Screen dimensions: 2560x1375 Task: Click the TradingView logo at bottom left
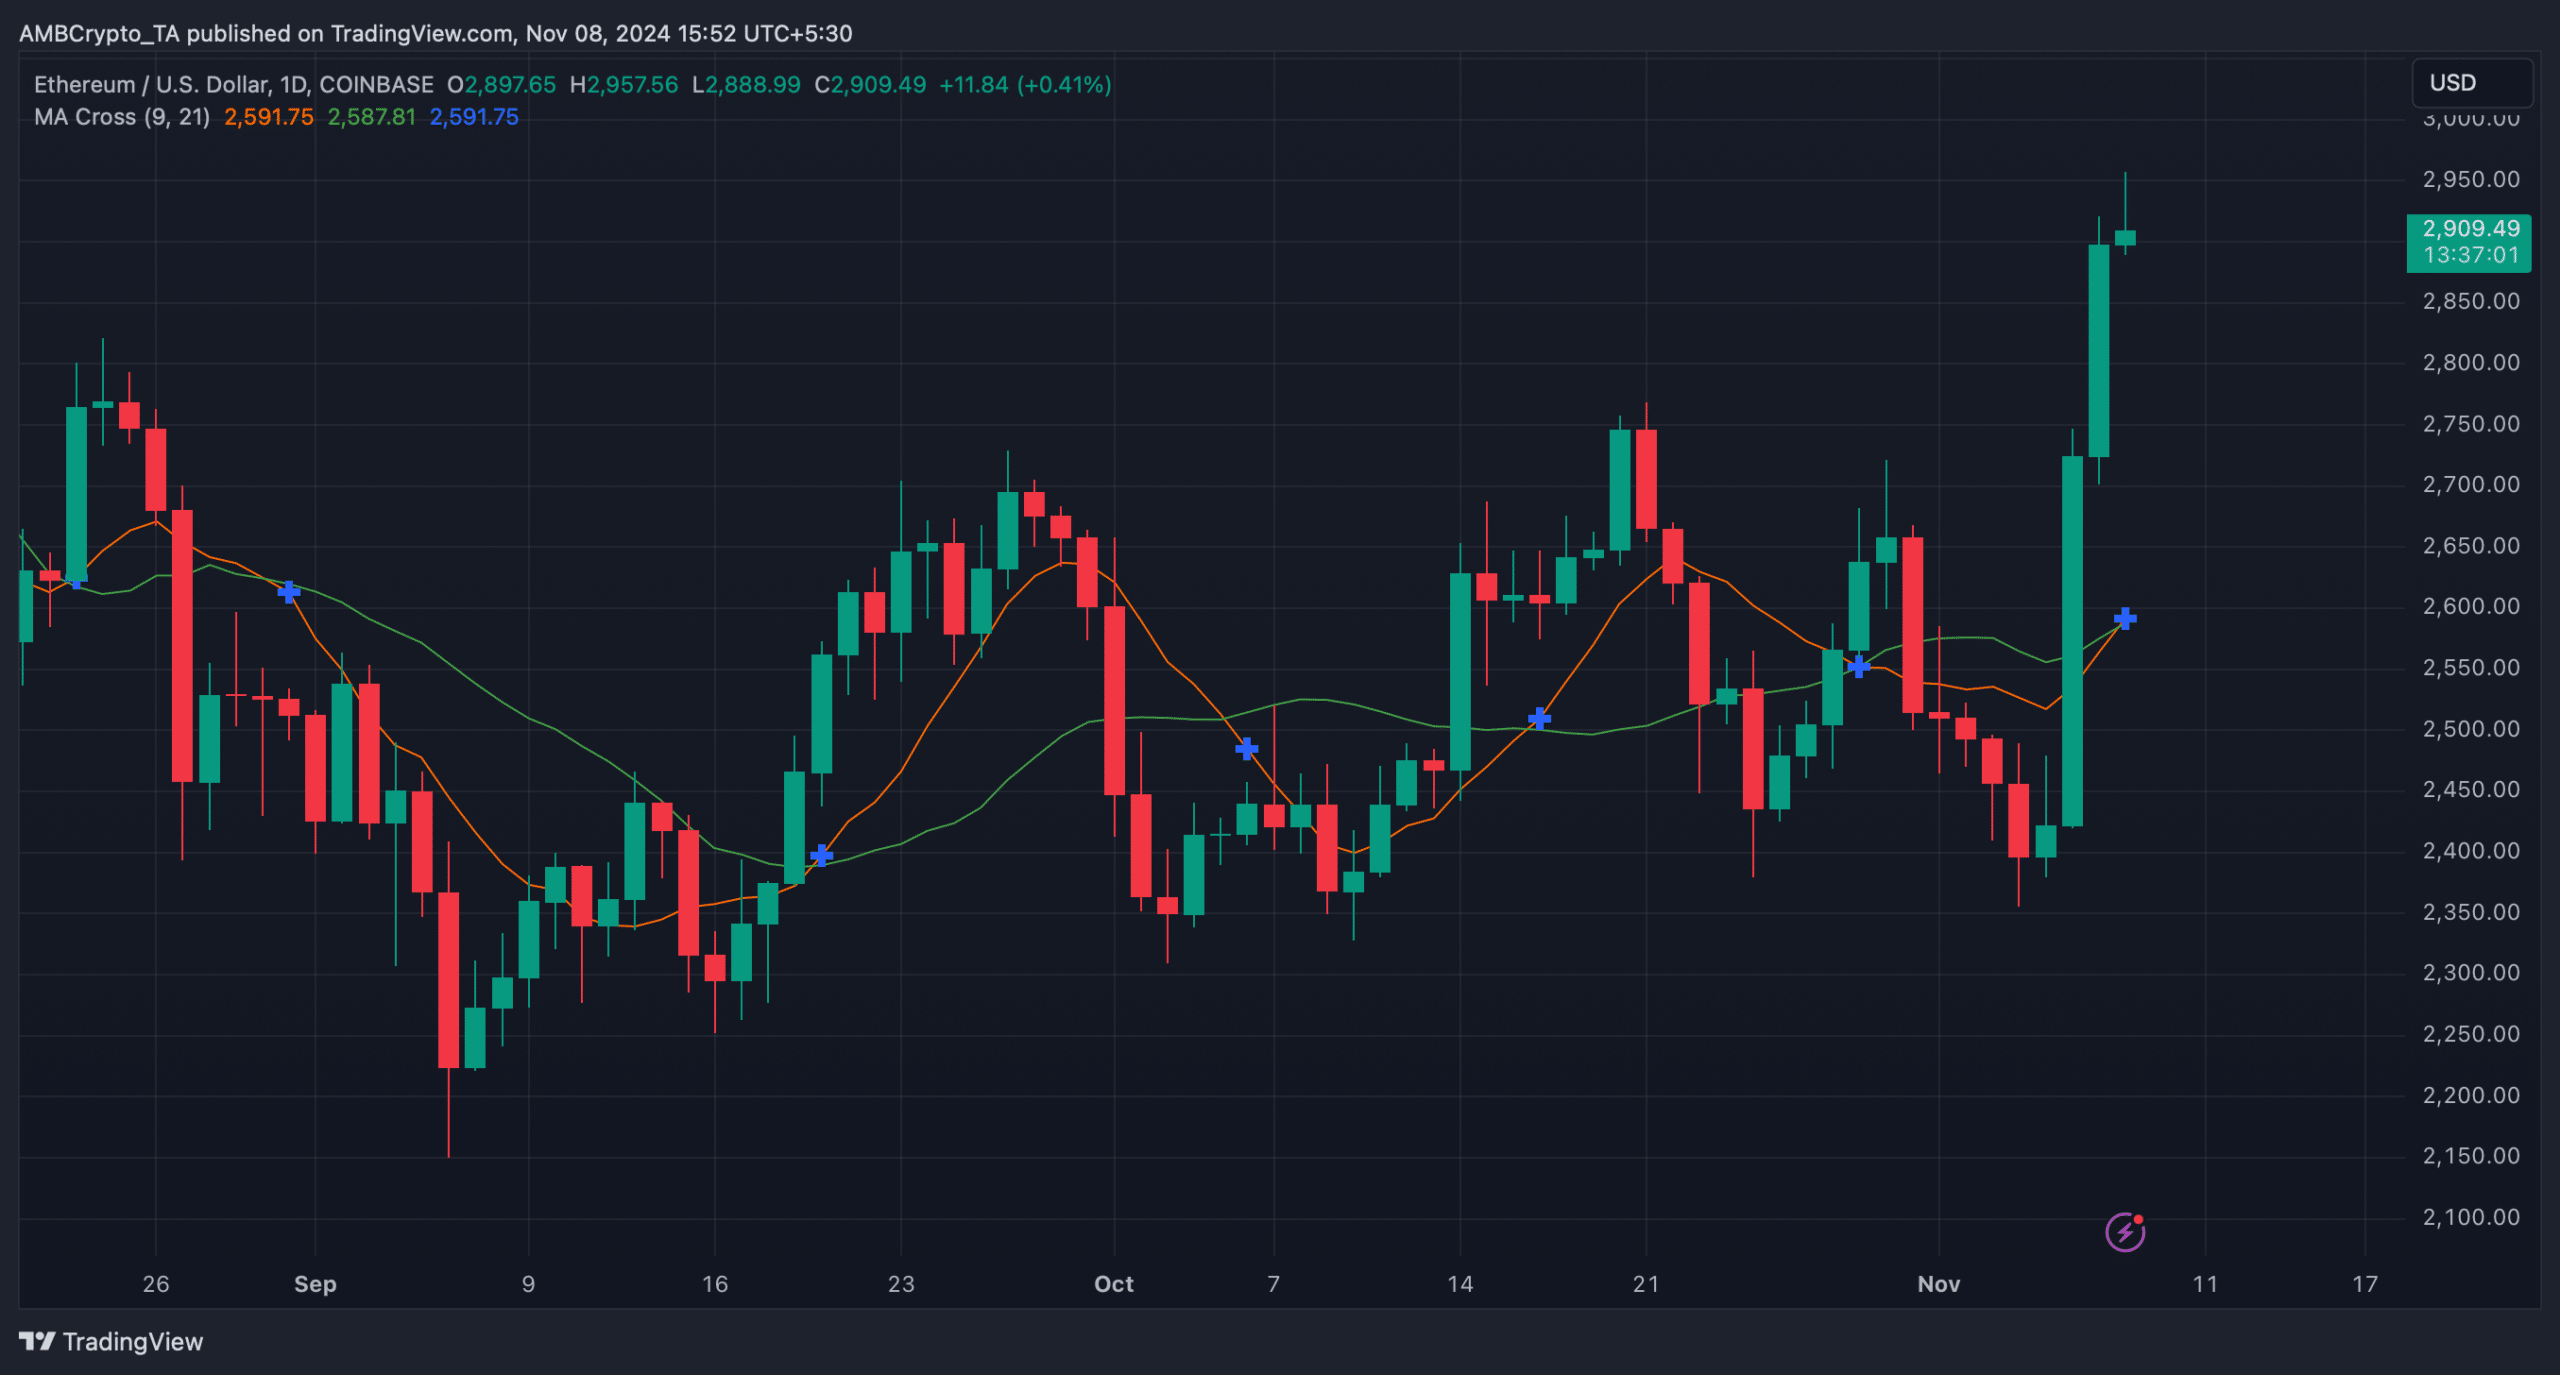point(111,1341)
